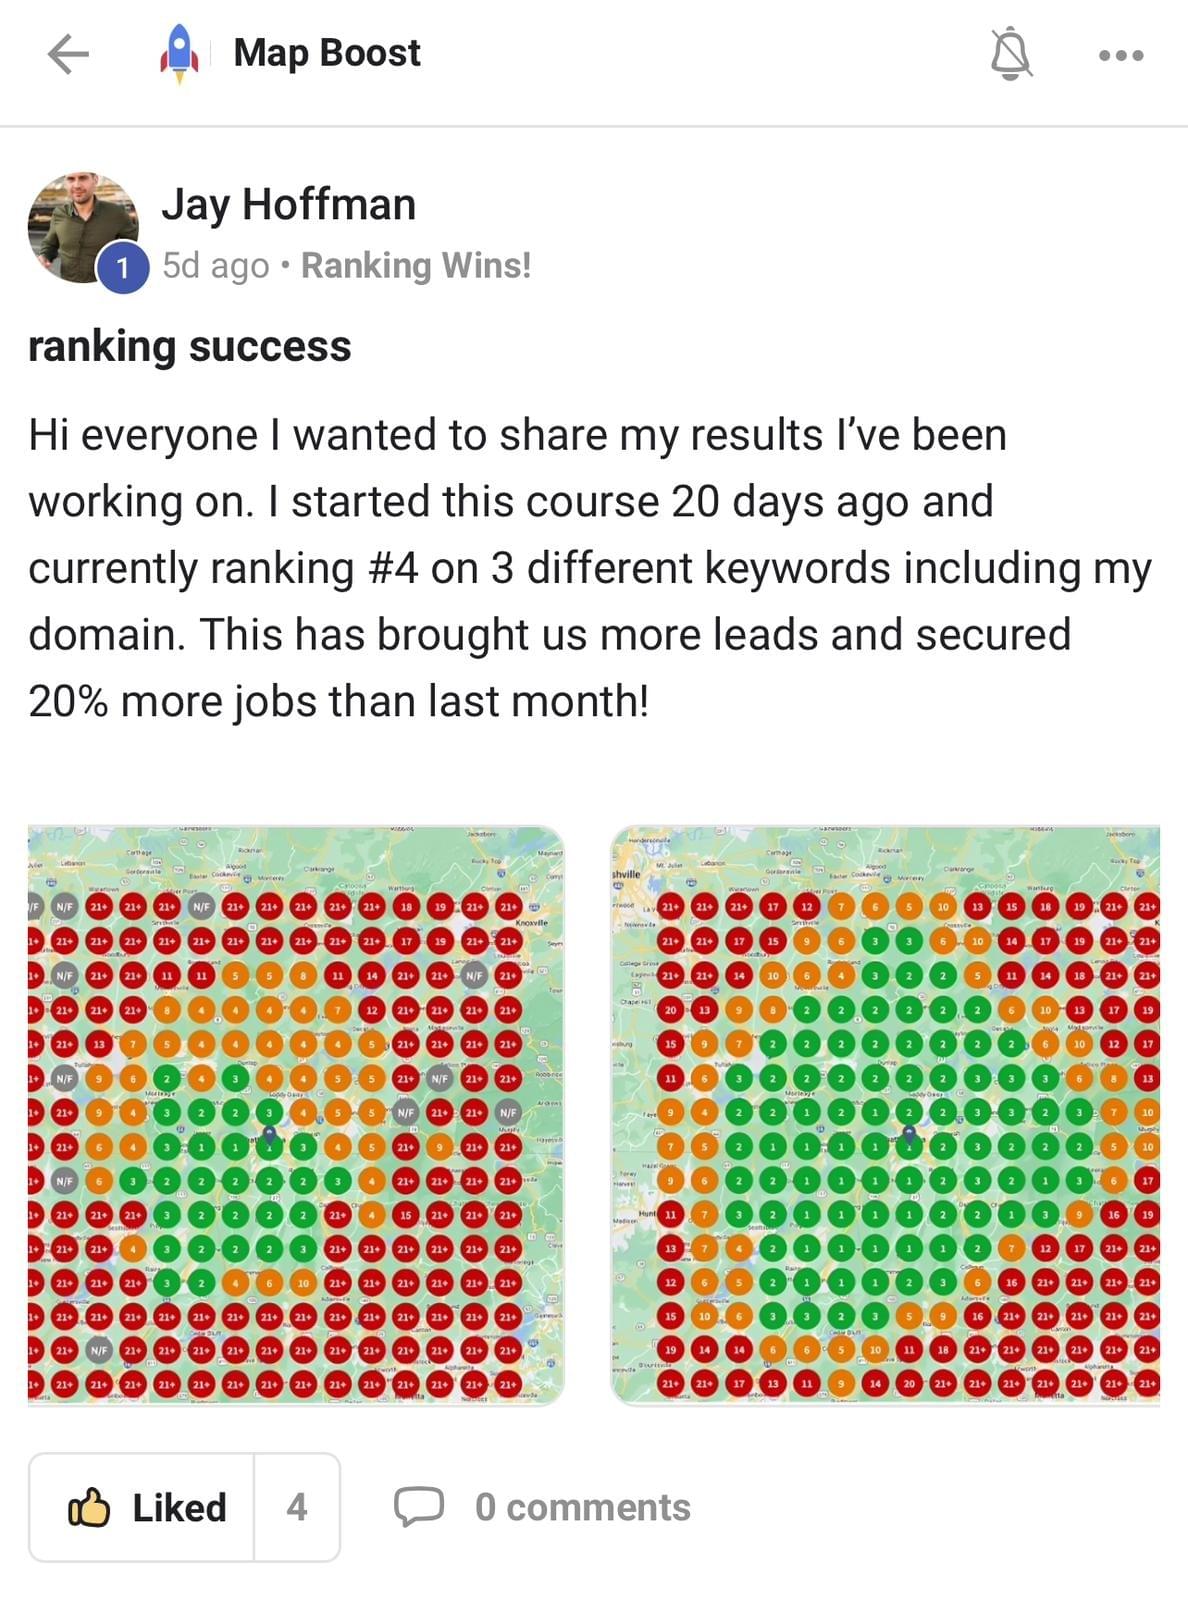Tap the 'ranking success' post title

click(190, 346)
